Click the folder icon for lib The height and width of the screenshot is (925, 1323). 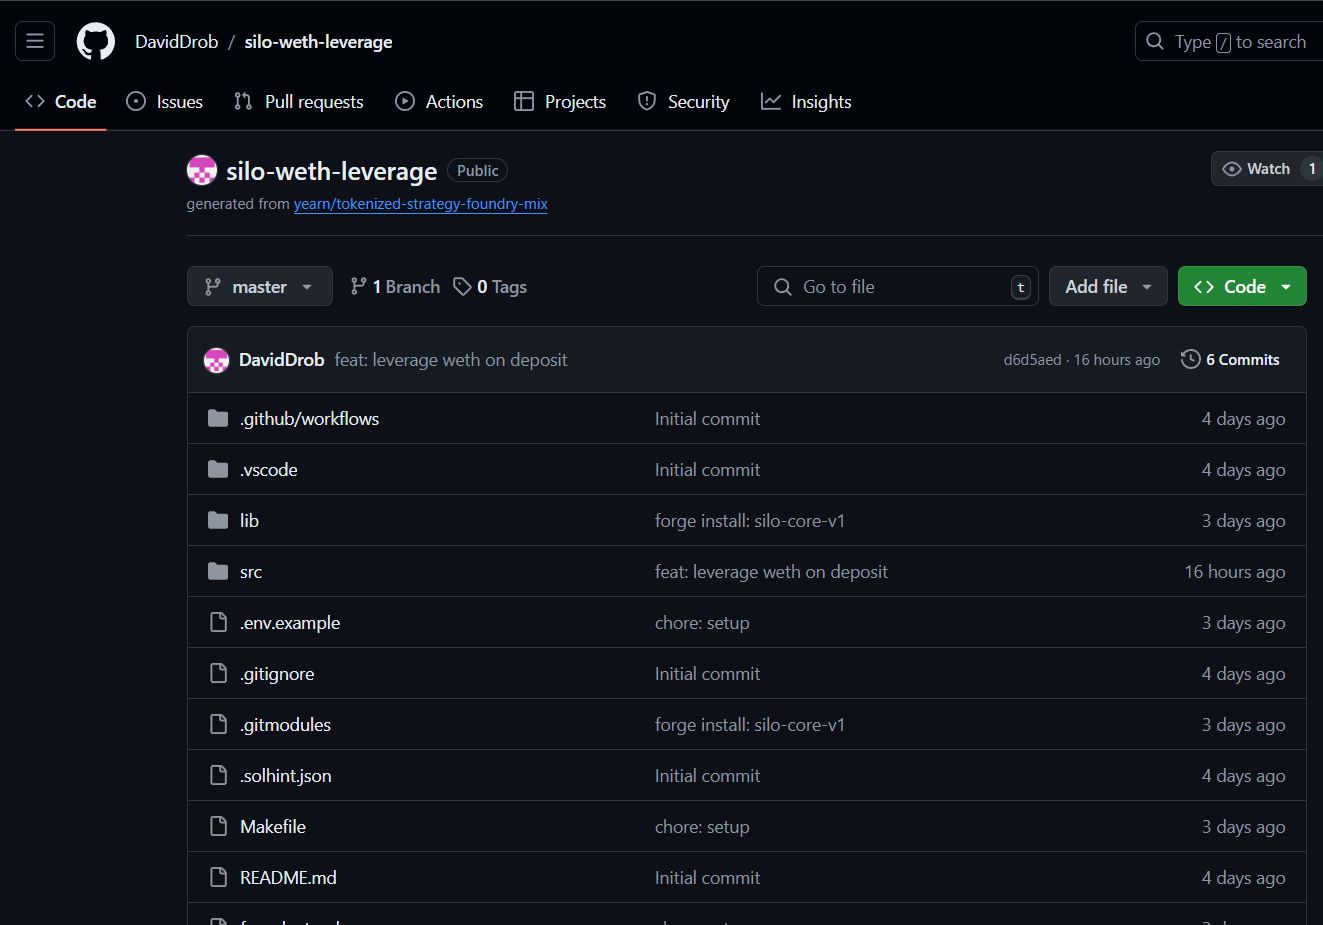click(218, 520)
